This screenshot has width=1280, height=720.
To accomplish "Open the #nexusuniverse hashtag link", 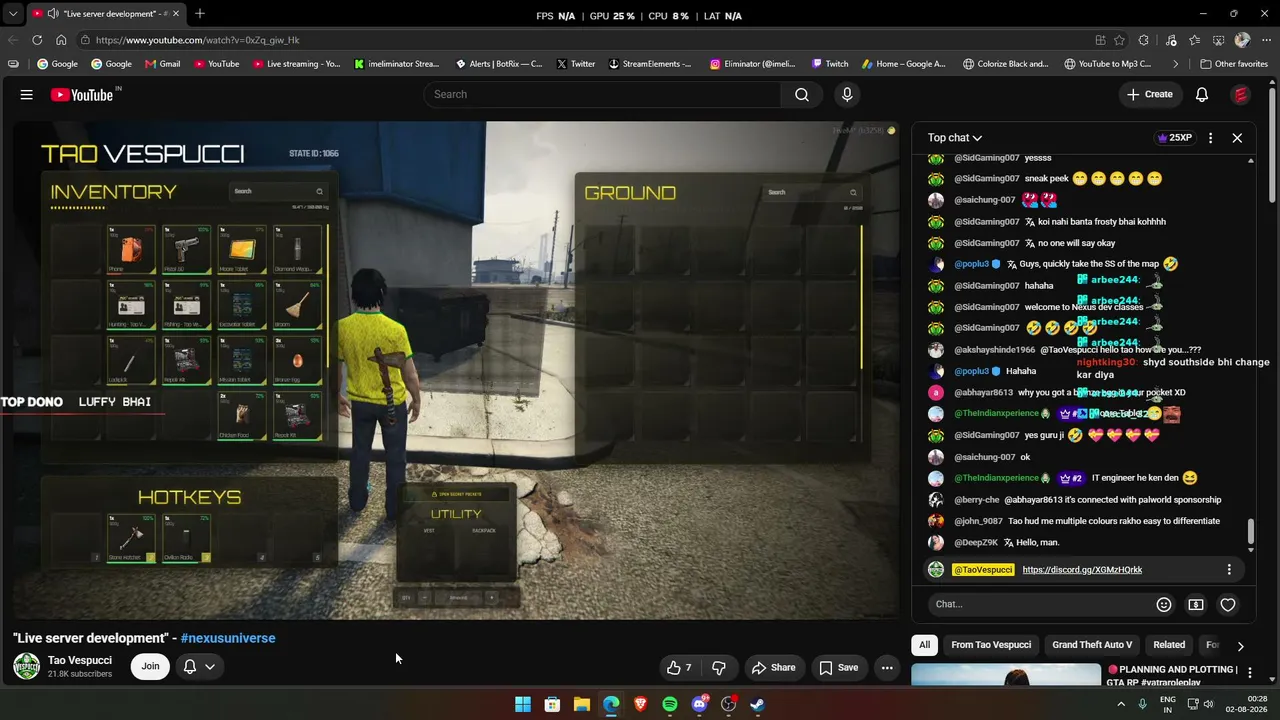I will (x=228, y=638).
